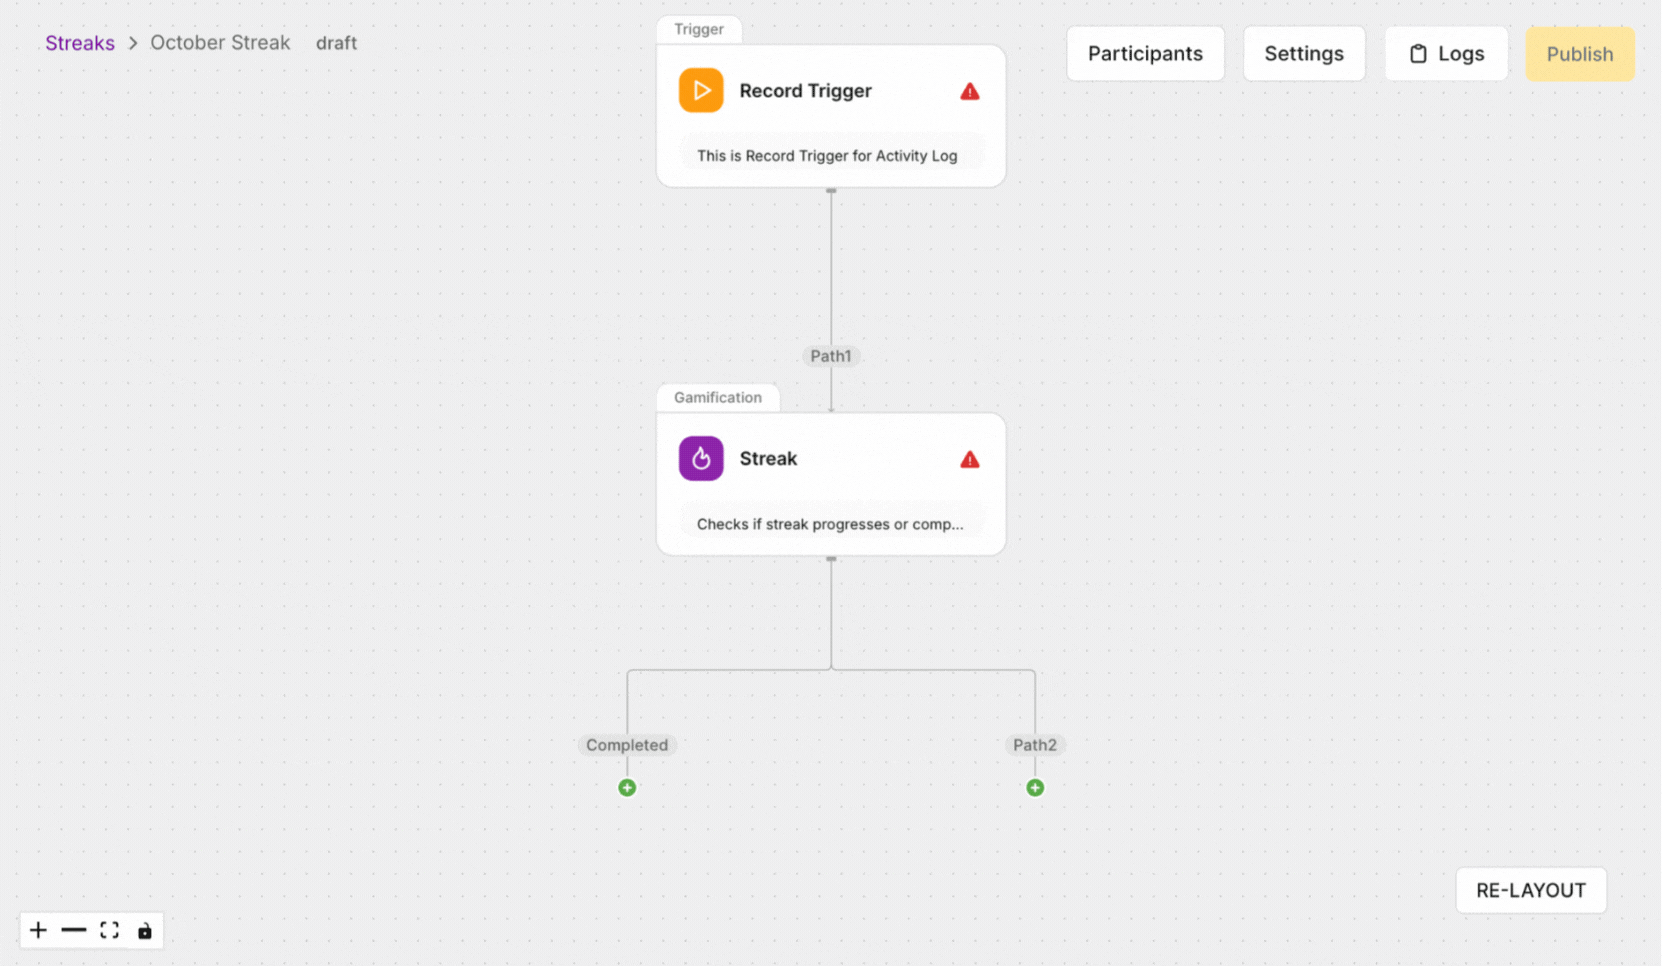Click the Gamification tab label on node

tap(718, 397)
